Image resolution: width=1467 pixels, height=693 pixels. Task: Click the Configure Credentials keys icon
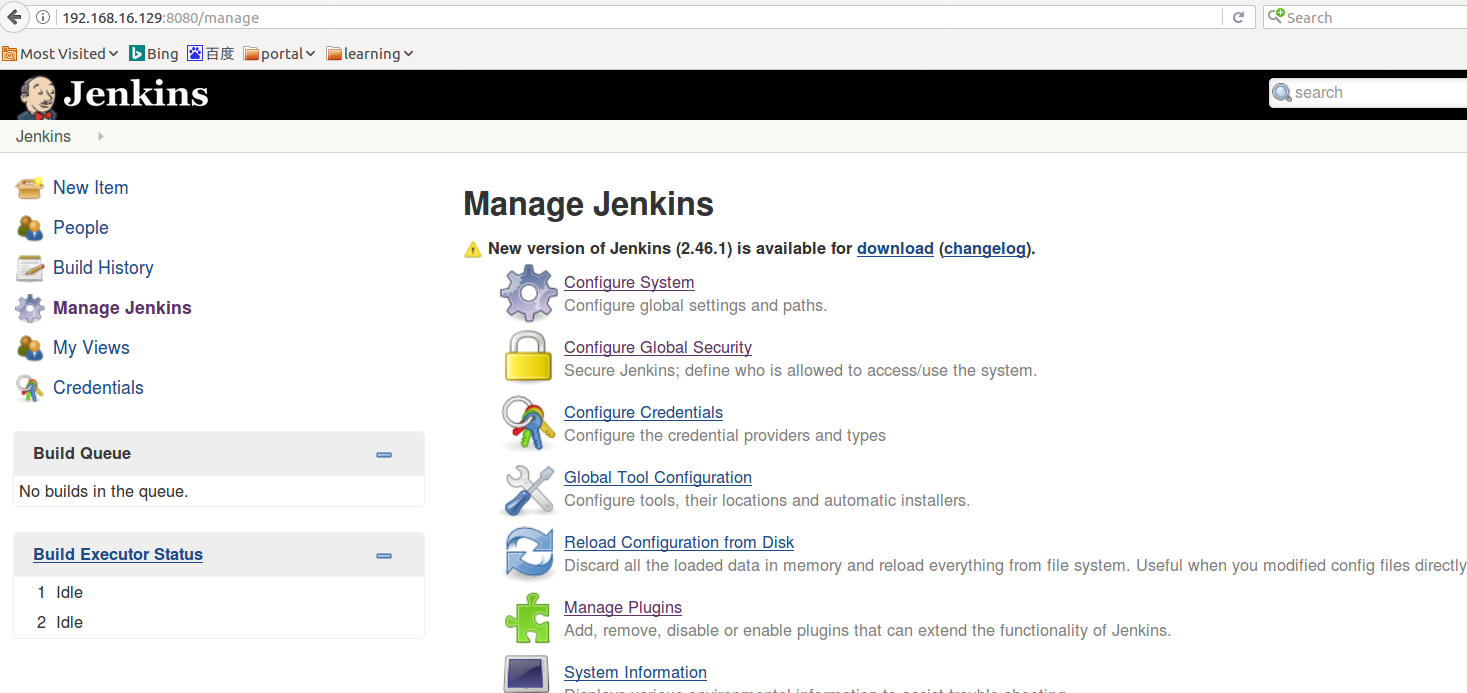pyautogui.click(x=528, y=423)
